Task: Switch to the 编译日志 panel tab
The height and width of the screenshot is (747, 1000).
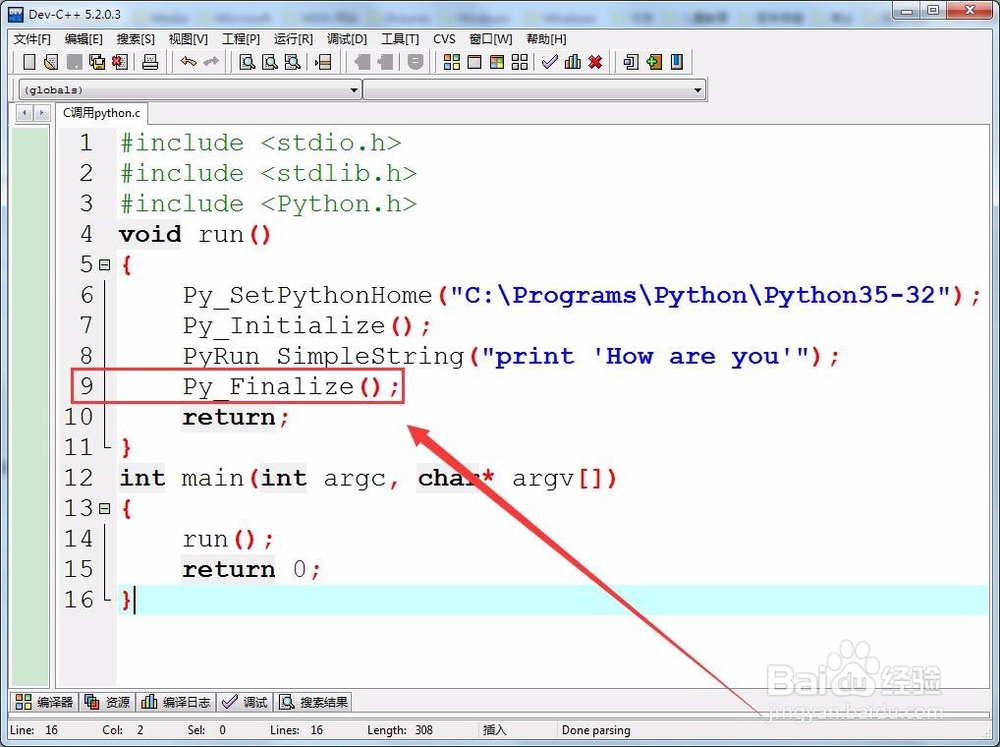Action: point(175,701)
